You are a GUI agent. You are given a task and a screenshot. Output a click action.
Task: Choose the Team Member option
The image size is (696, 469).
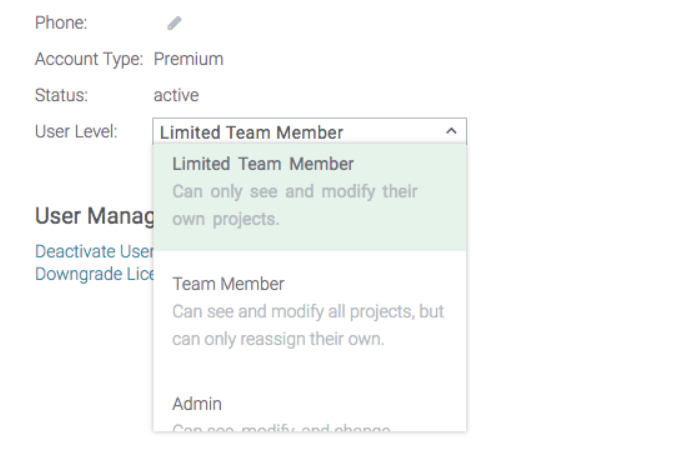(309, 311)
